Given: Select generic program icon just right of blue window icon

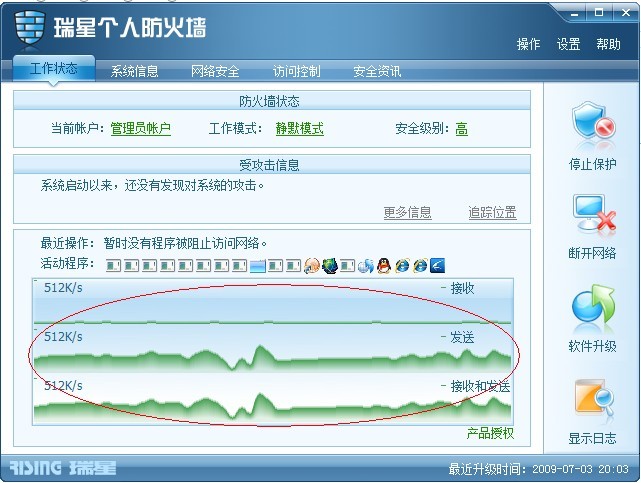Looking at the screenshot, I should [x=275, y=266].
